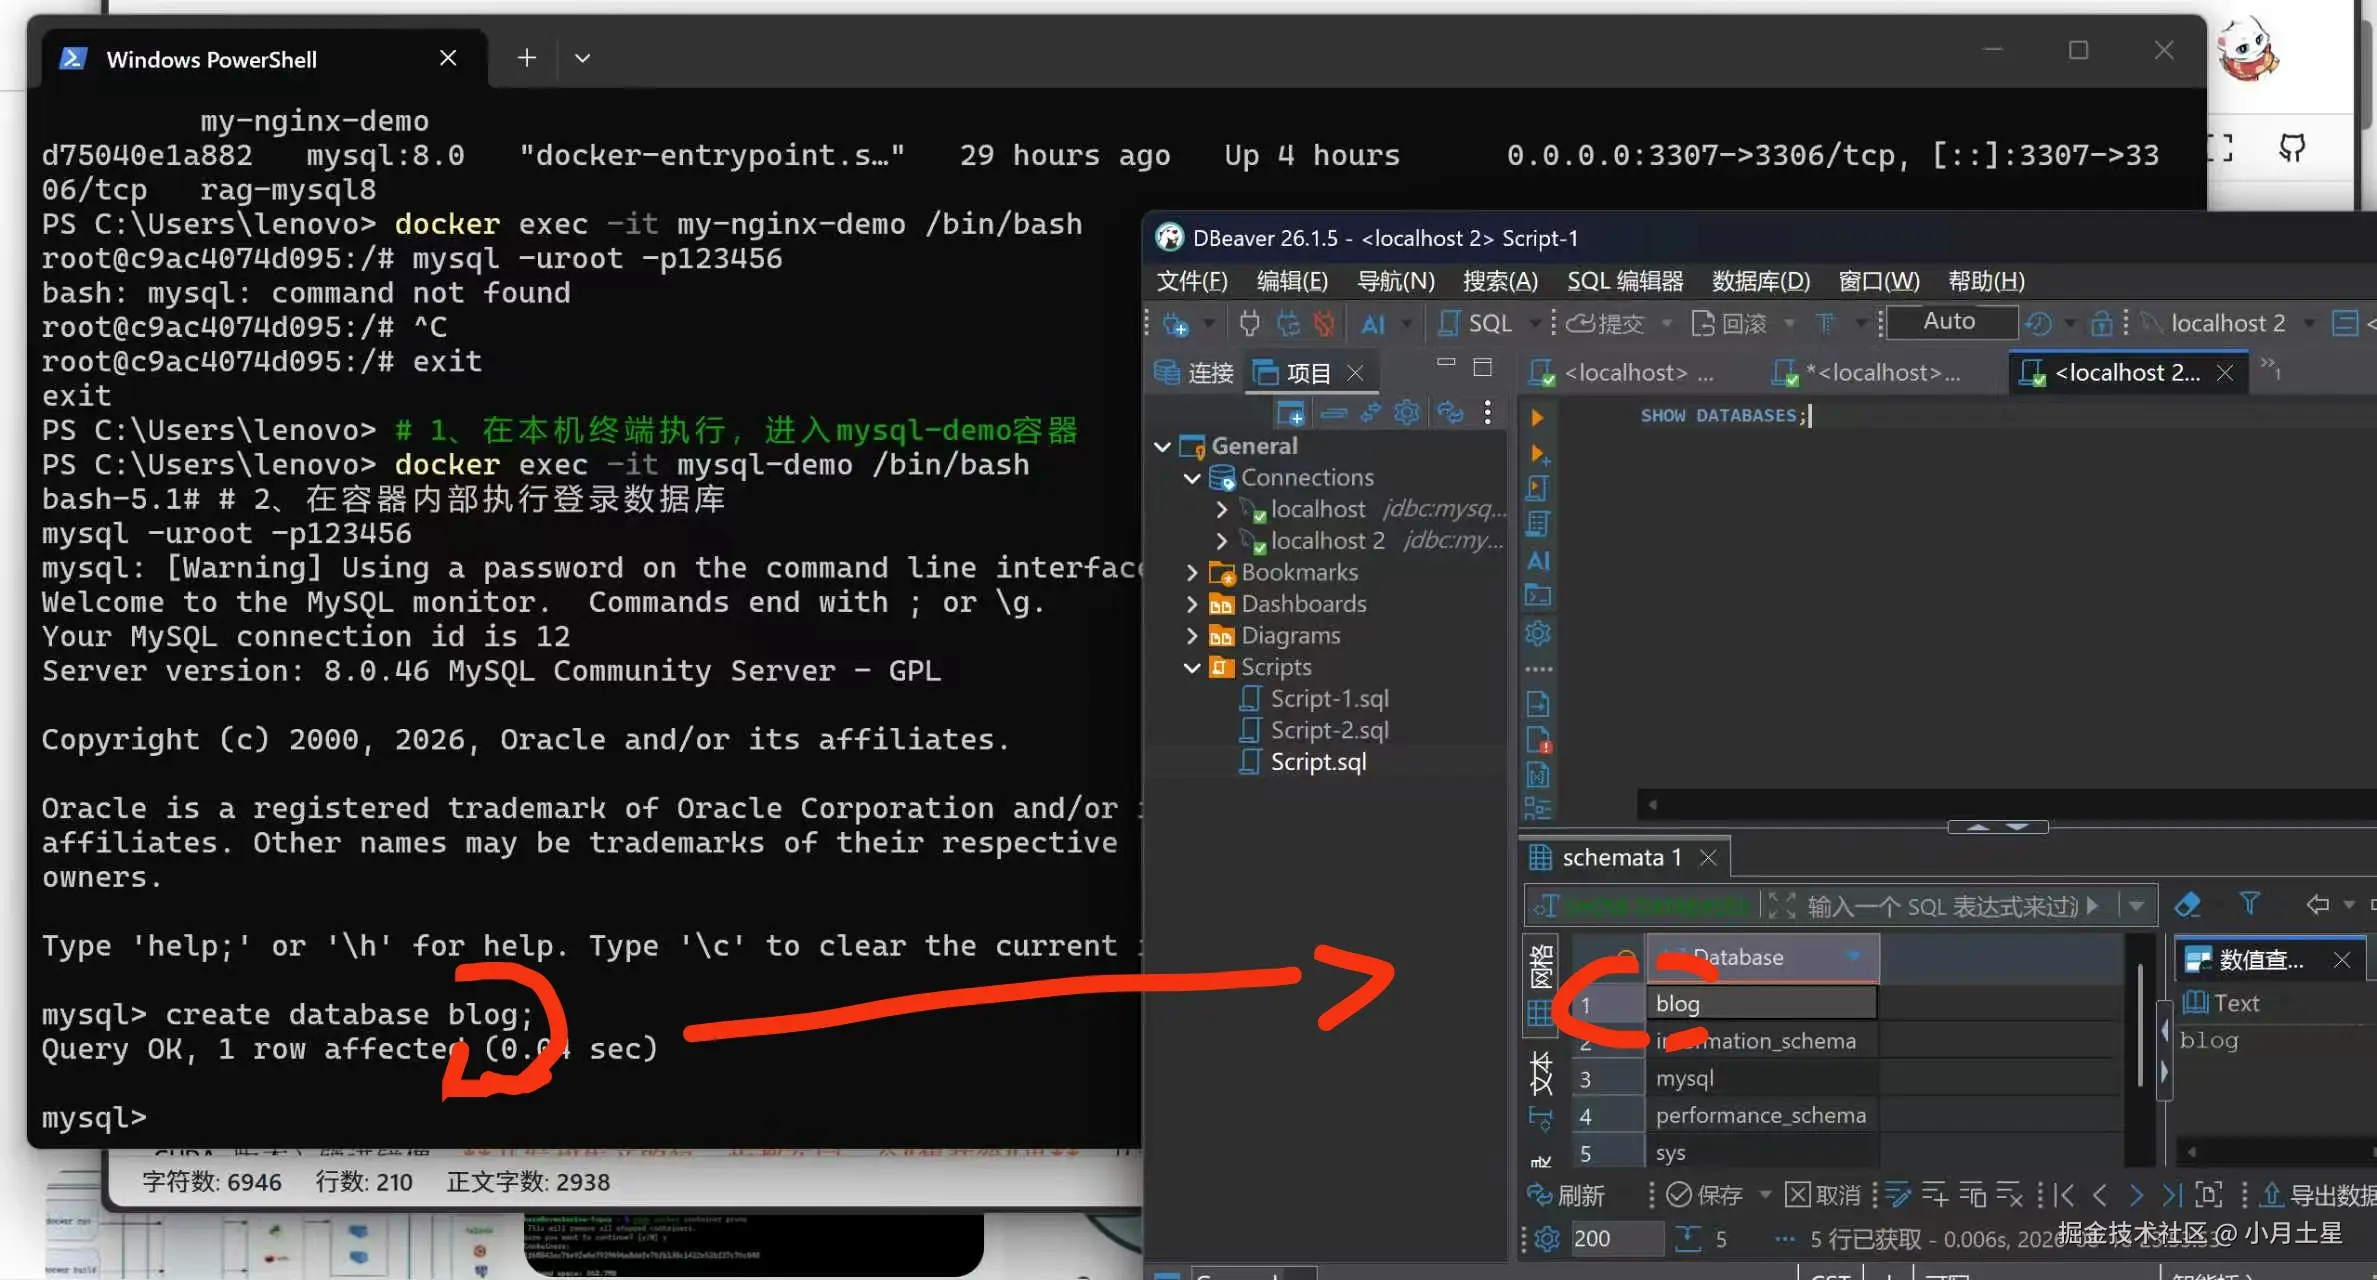Open the 文件(F) menu

1192,281
